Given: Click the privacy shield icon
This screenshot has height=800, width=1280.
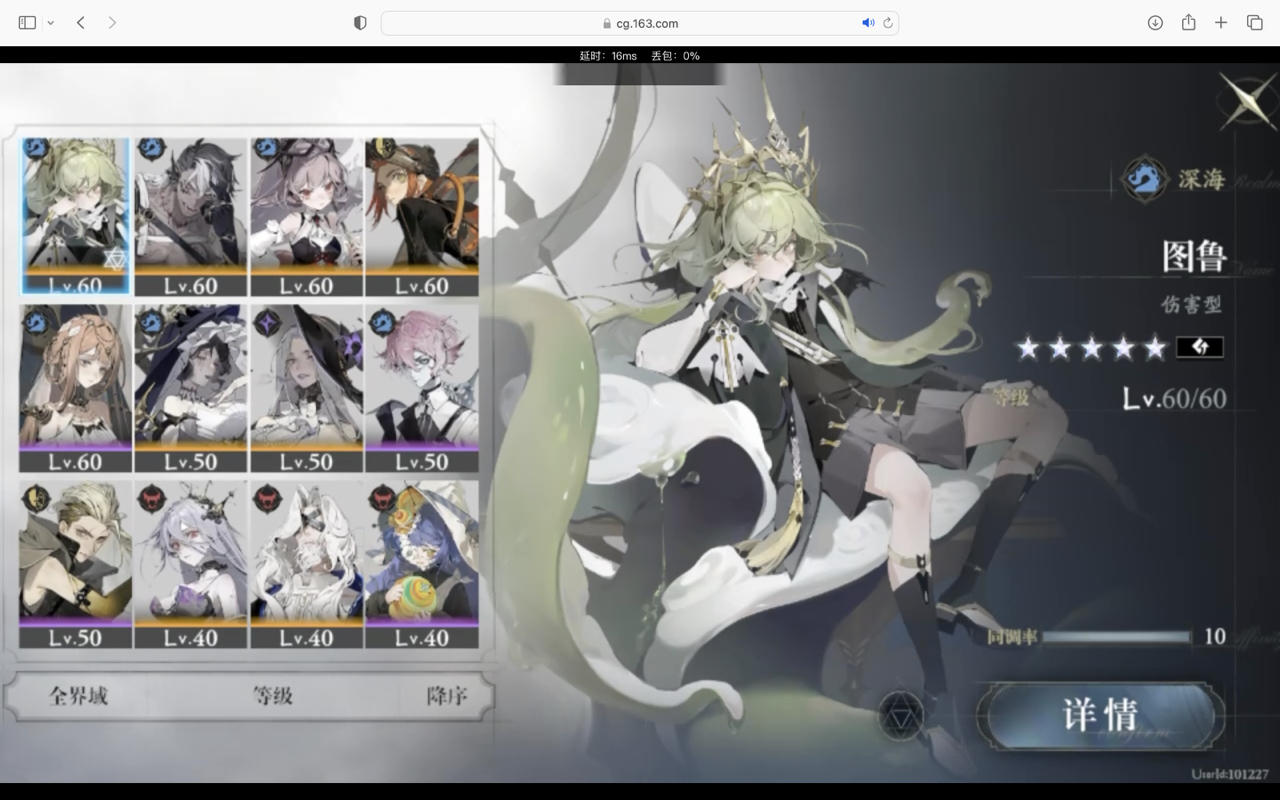Looking at the screenshot, I should pyautogui.click(x=360, y=22).
